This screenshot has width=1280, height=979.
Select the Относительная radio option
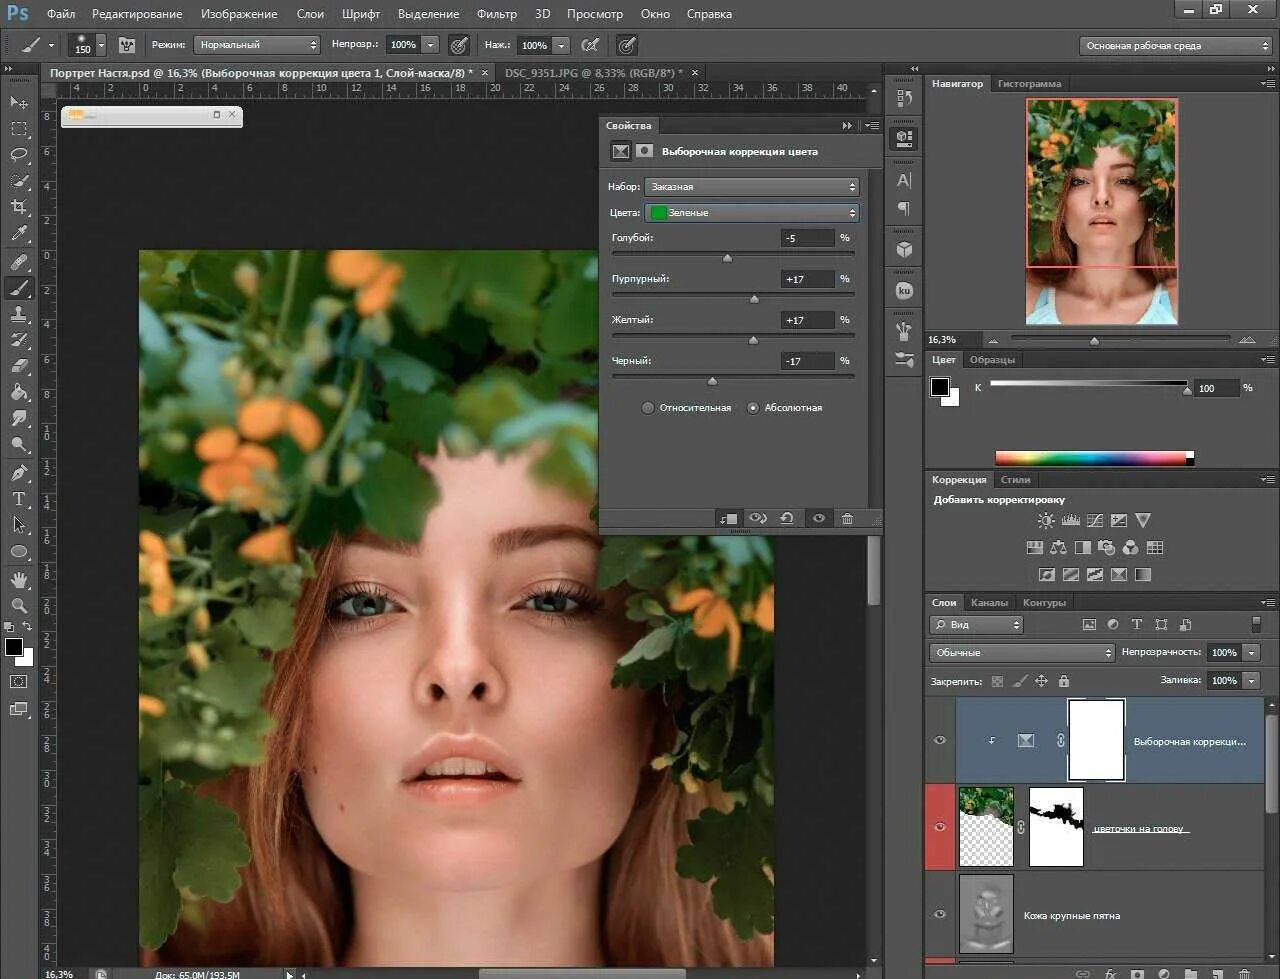(648, 408)
